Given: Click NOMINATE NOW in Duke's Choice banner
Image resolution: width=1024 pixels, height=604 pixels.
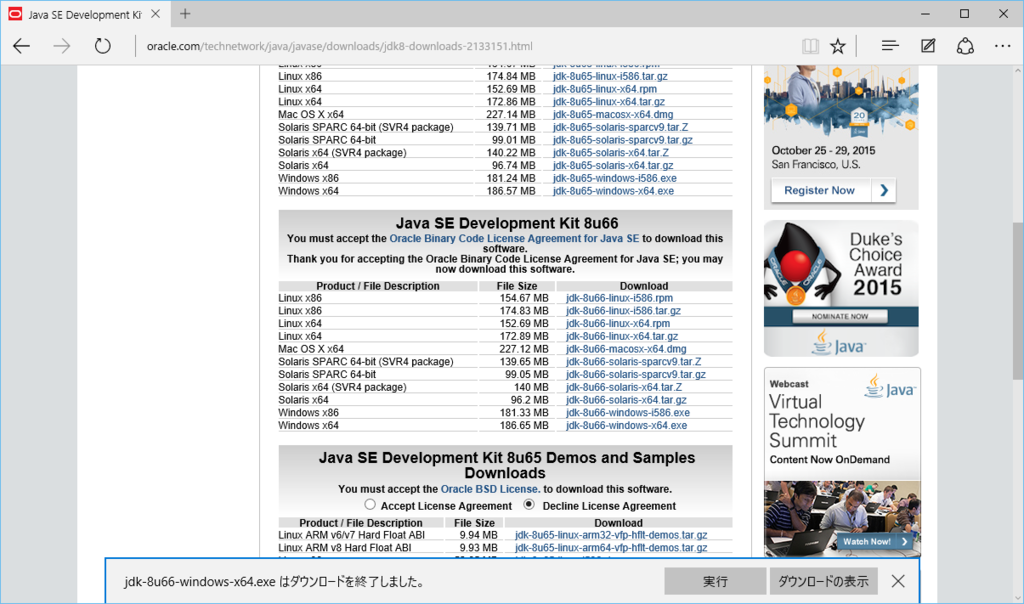Looking at the screenshot, I should tap(840, 316).
